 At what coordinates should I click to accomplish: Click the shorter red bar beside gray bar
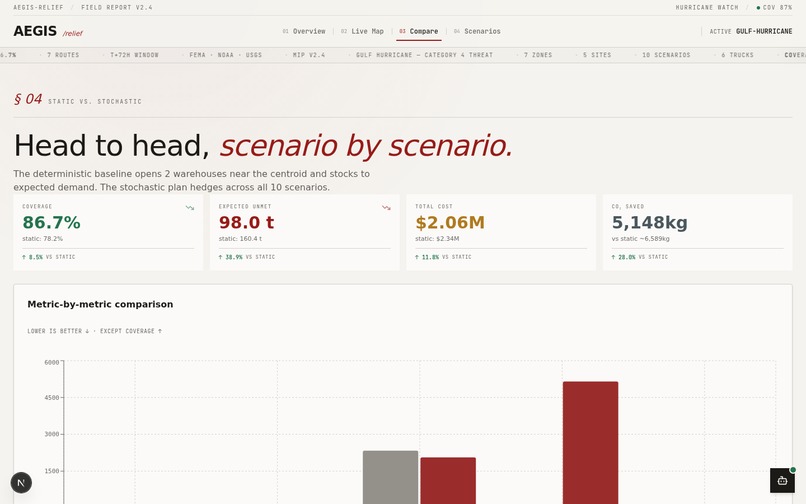coord(448,480)
